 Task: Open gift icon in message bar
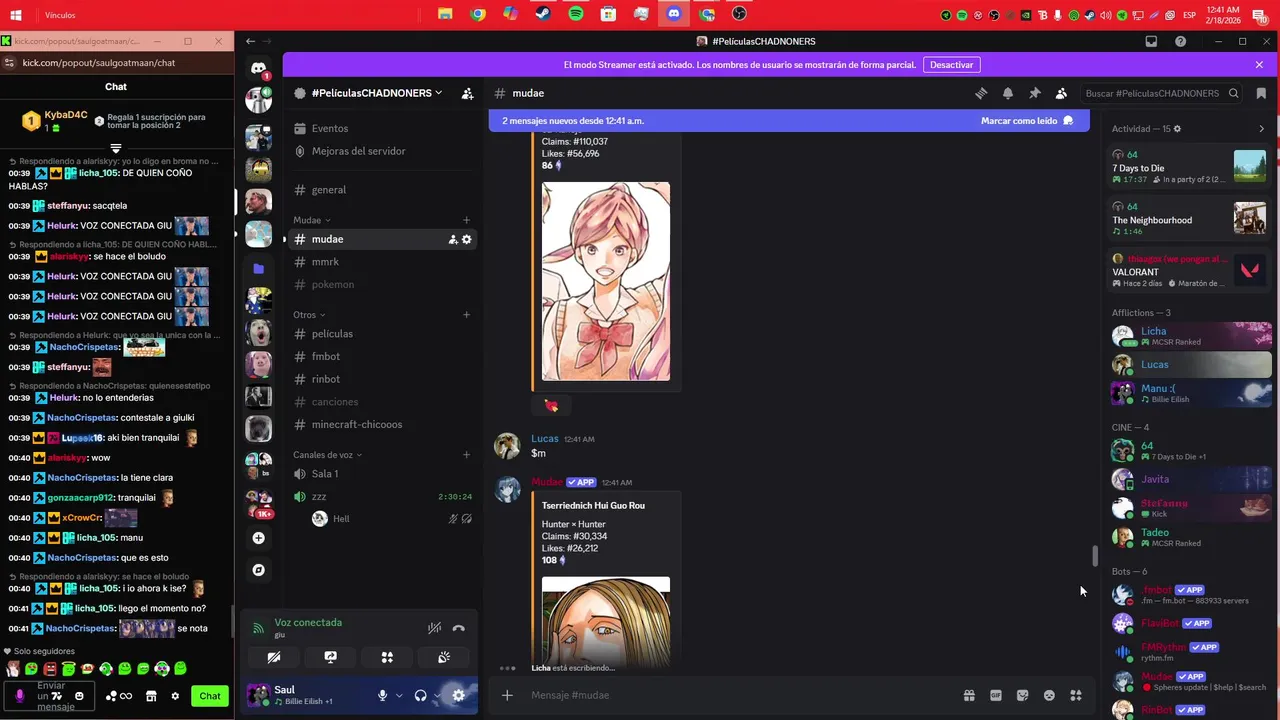pos(969,695)
